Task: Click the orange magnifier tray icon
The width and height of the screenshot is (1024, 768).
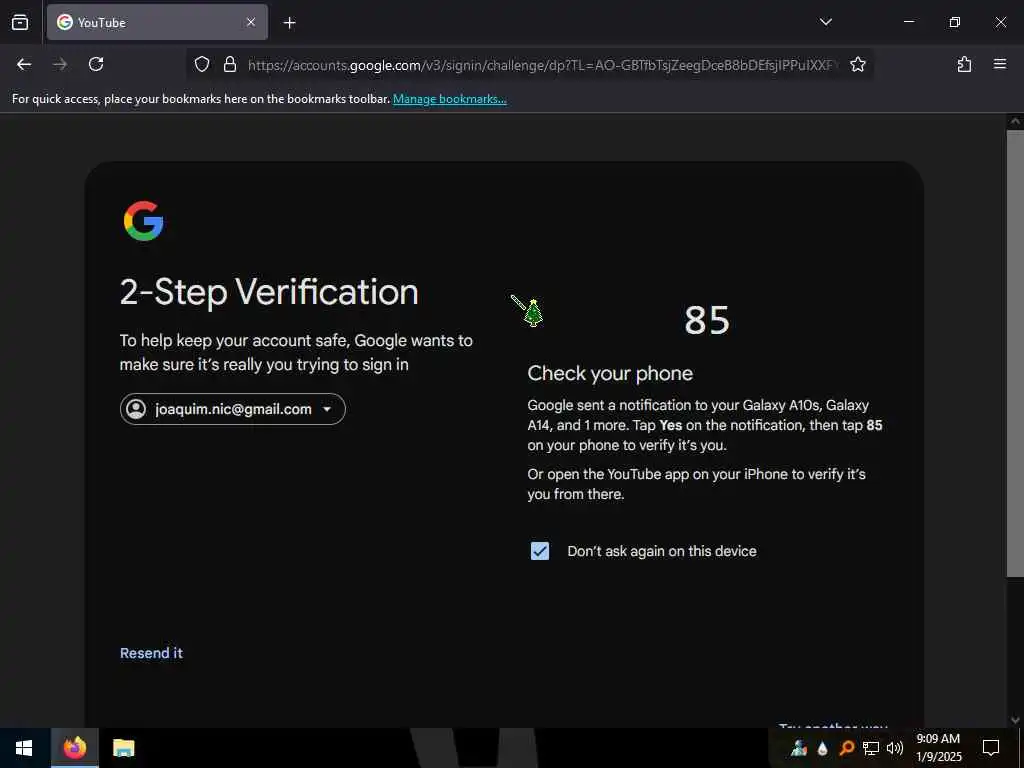Action: point(846,748)
